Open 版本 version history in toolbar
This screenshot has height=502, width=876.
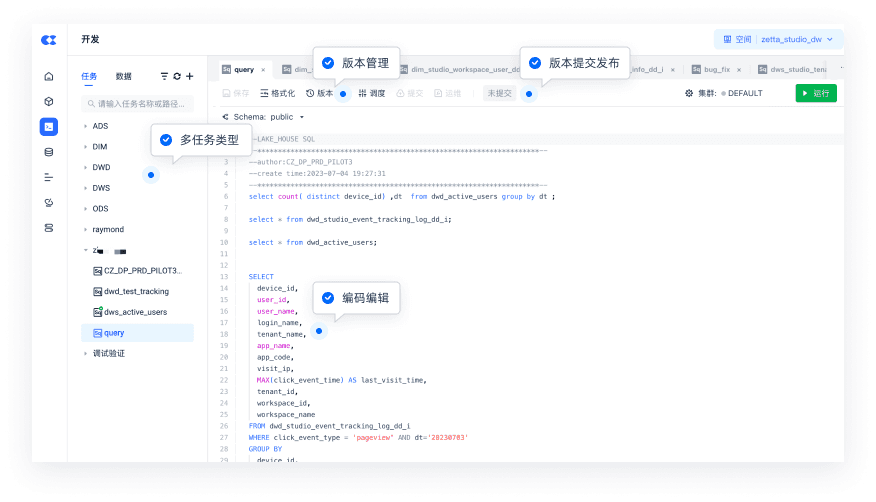[319, 93]
